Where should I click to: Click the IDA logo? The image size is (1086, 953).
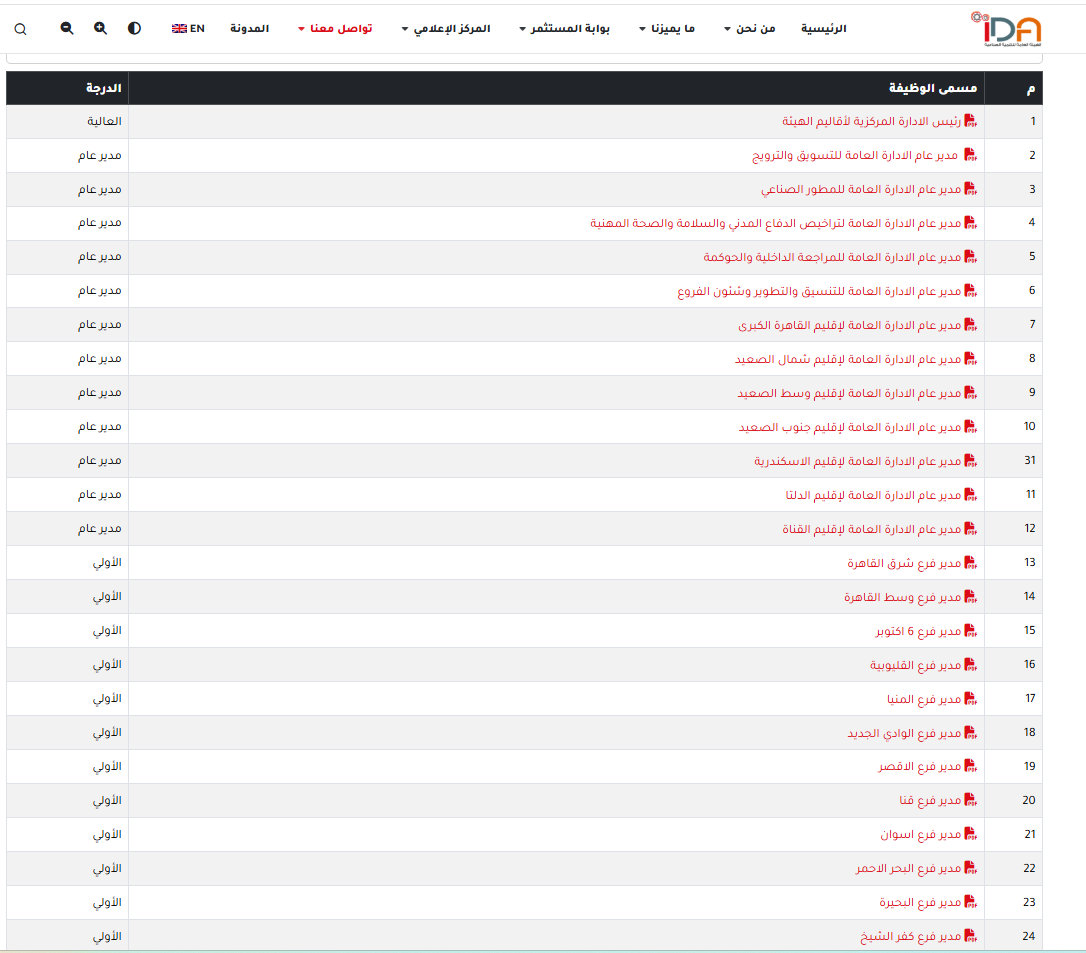(1006, 29)
